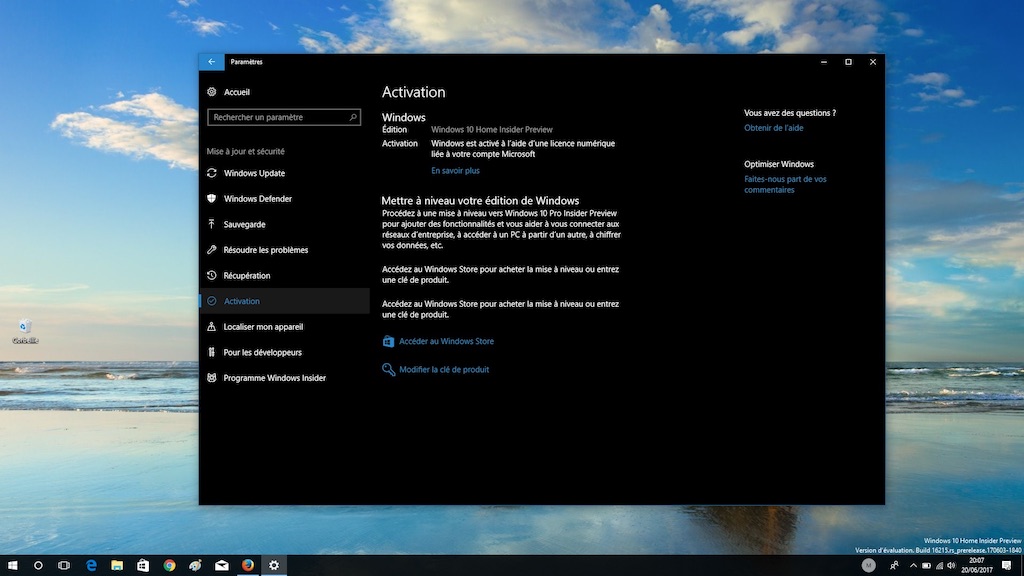
Task: Select the Activation sidebar entry
Action: pos(284,301)
